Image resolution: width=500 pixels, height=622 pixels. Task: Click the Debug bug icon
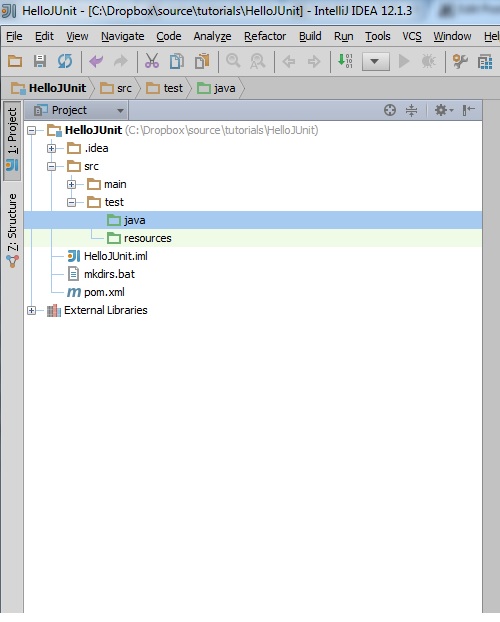click(429, 61)
